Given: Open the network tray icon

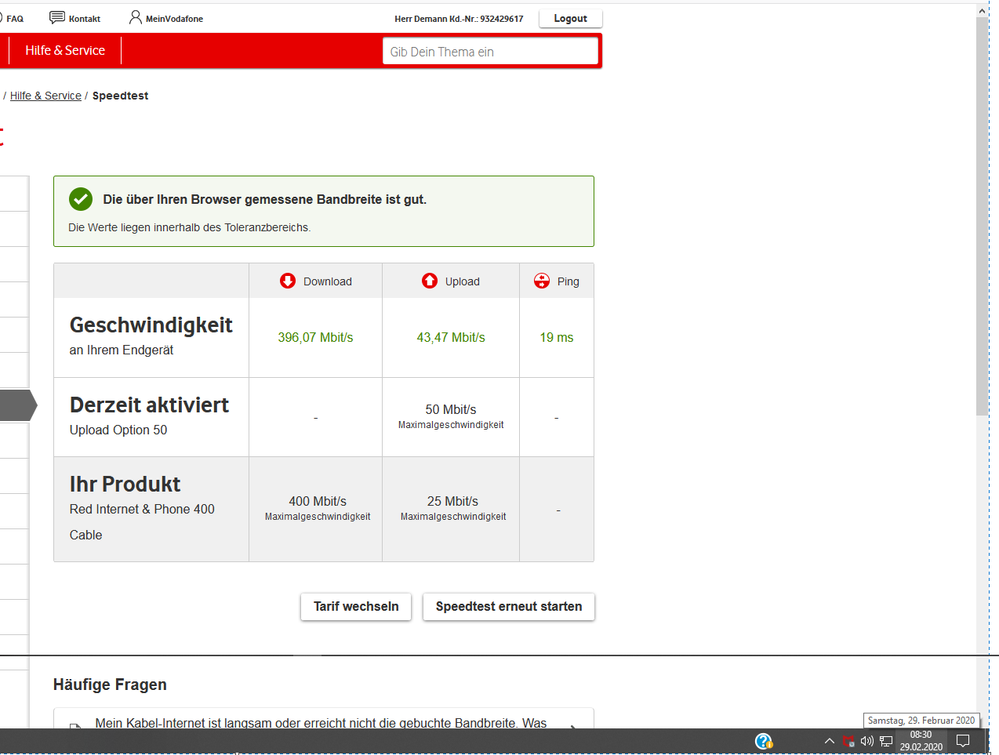Looking at the screenshot, I should pos(886,741).
